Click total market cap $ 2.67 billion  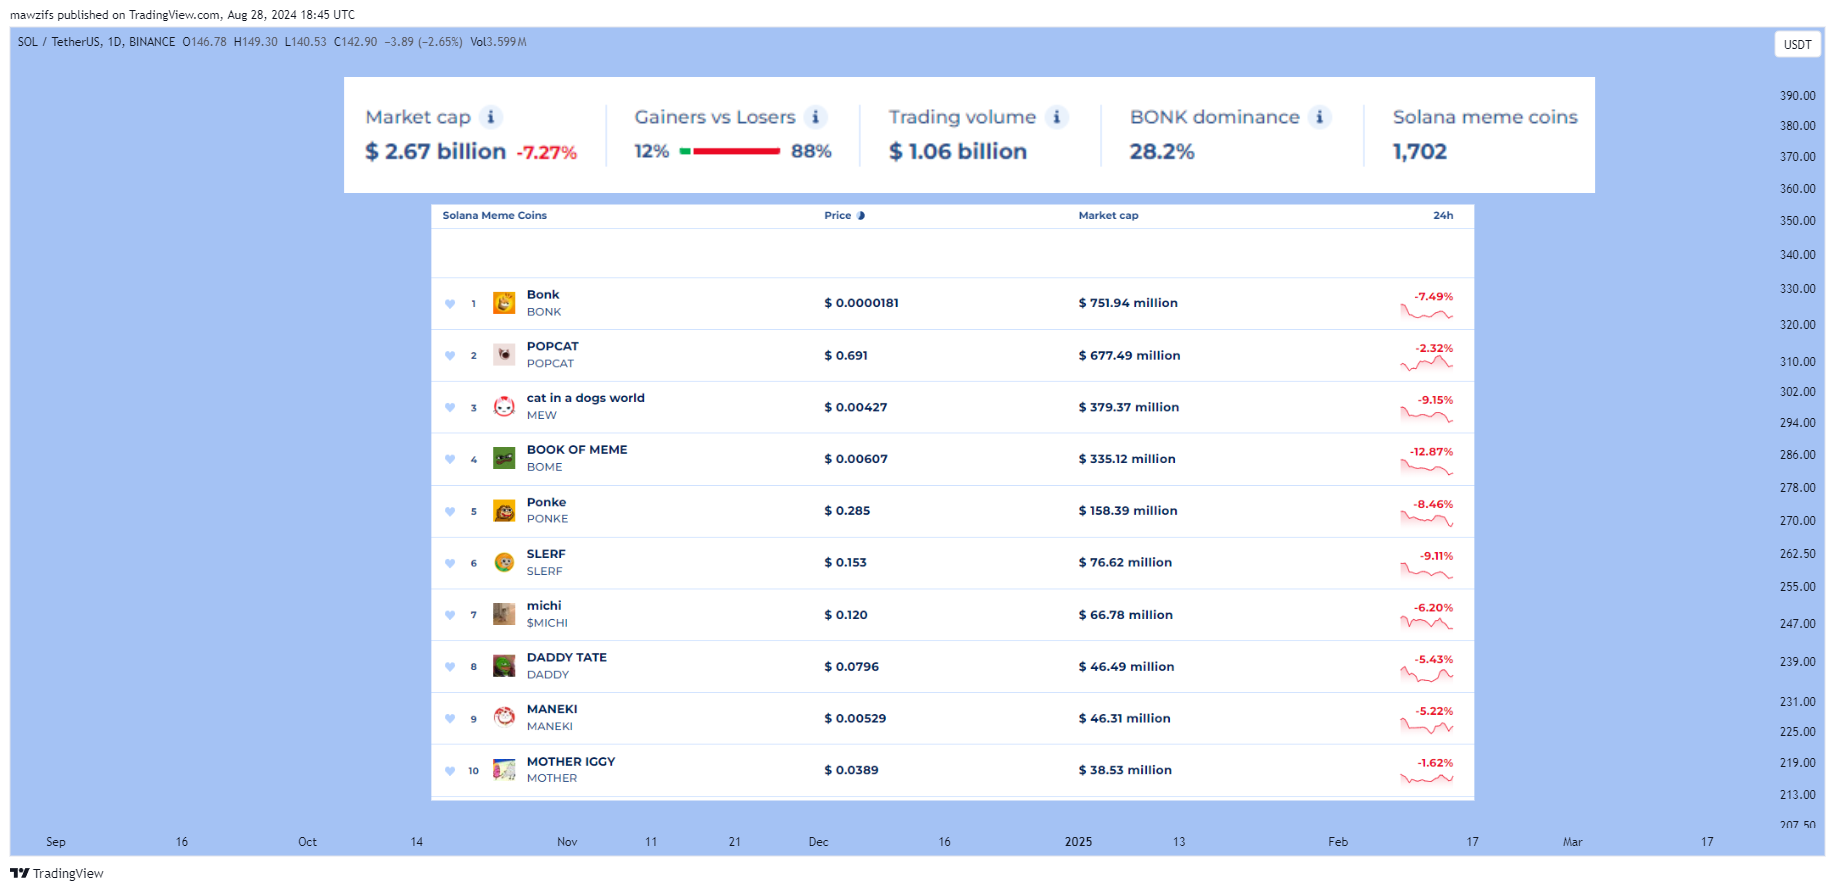click(x=436, y=151)
